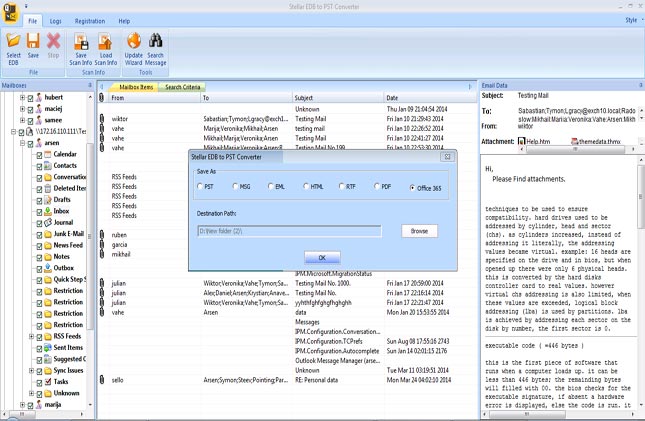Expand the Unknown folder node
Screen dimensions: 645x421
tap(31, 393)
